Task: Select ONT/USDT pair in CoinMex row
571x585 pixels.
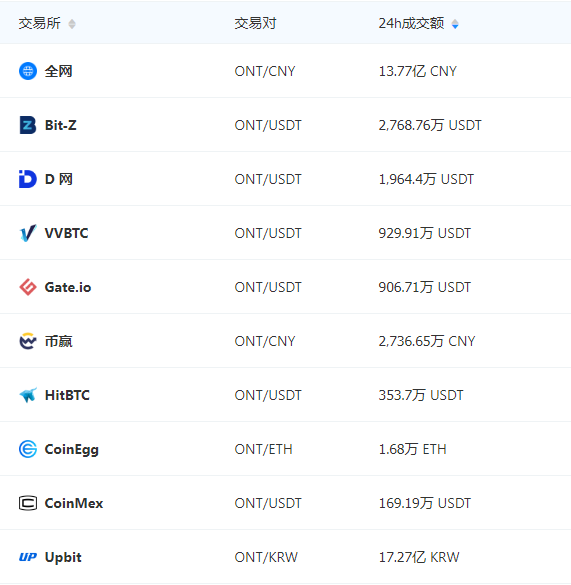Action: pyautogui.click(x=268, y=503)
